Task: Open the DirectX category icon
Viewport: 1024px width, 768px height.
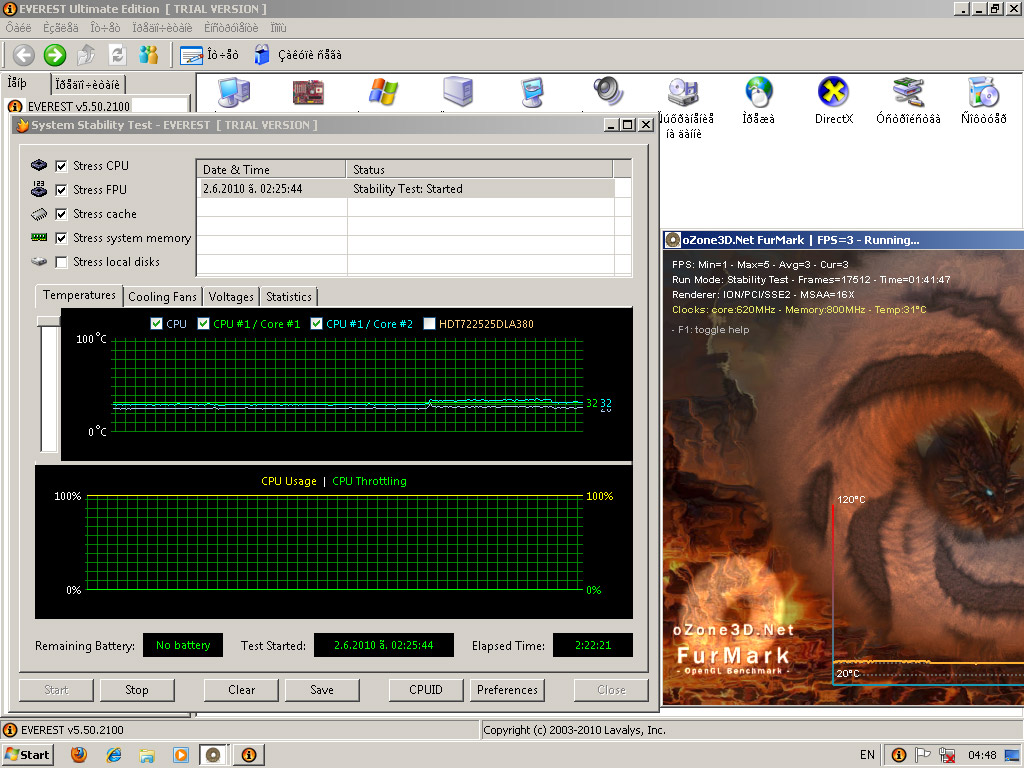Action: [x=833, y=91]
